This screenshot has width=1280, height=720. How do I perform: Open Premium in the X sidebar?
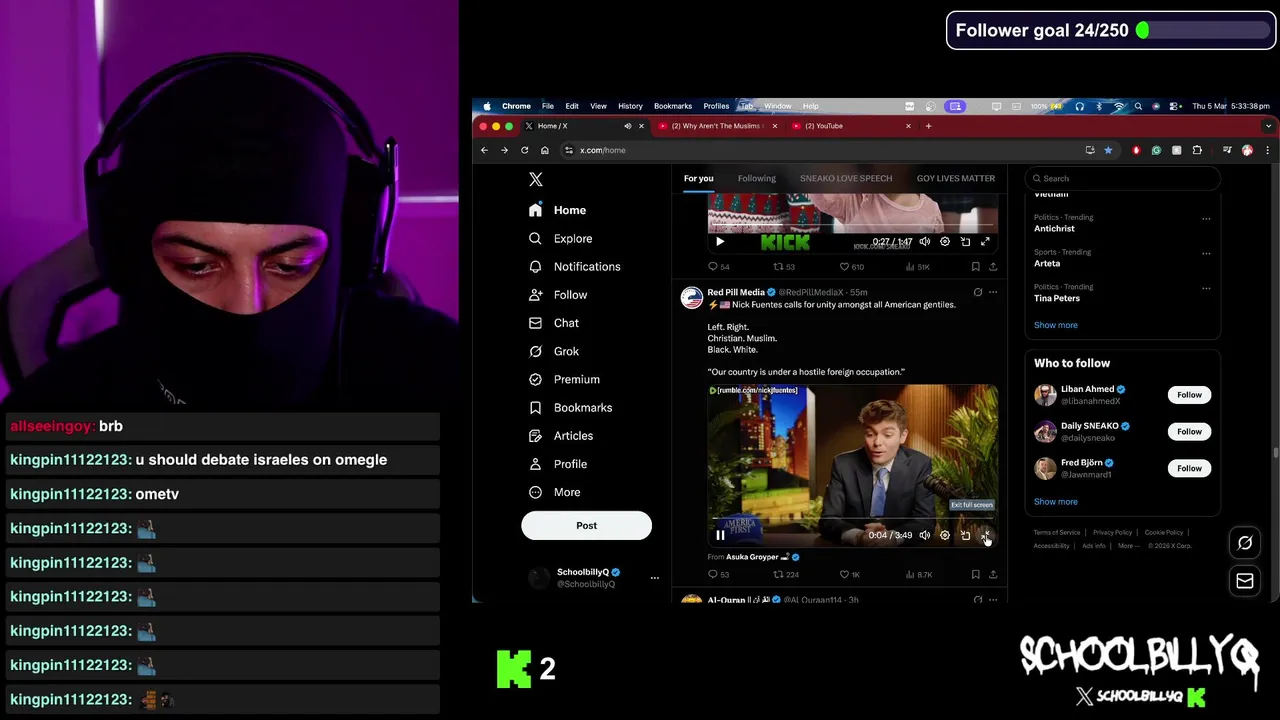pos(564,379)
